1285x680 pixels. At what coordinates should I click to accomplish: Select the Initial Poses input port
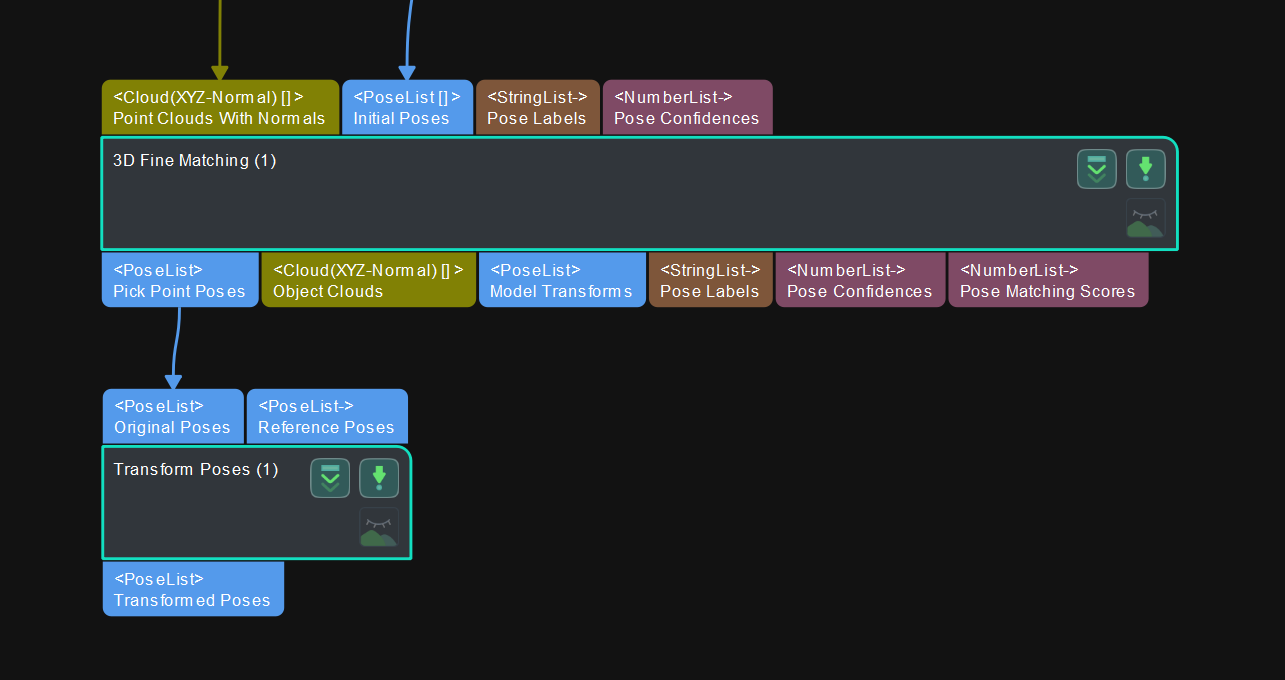(x=407, y=107)
